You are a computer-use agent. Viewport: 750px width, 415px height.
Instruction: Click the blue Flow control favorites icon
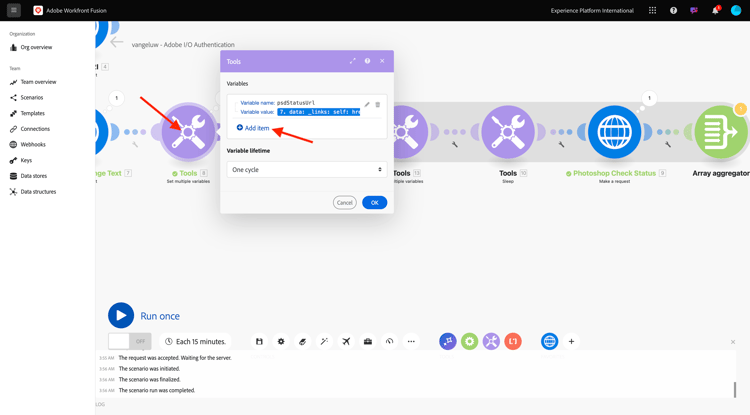tap(448, 341)
